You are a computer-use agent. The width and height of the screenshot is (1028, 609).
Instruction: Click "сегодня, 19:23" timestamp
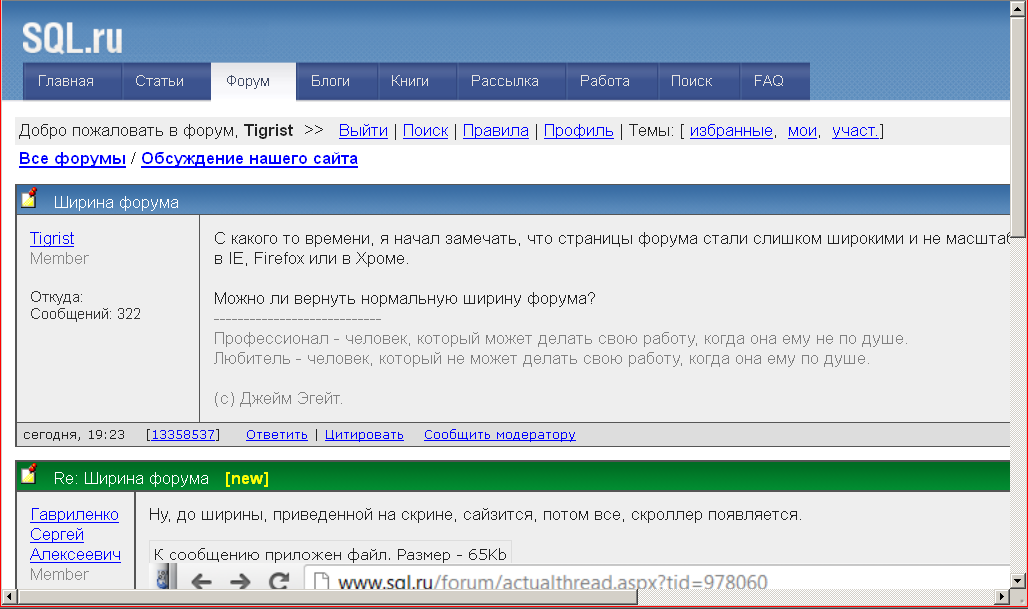click(73, 435)
